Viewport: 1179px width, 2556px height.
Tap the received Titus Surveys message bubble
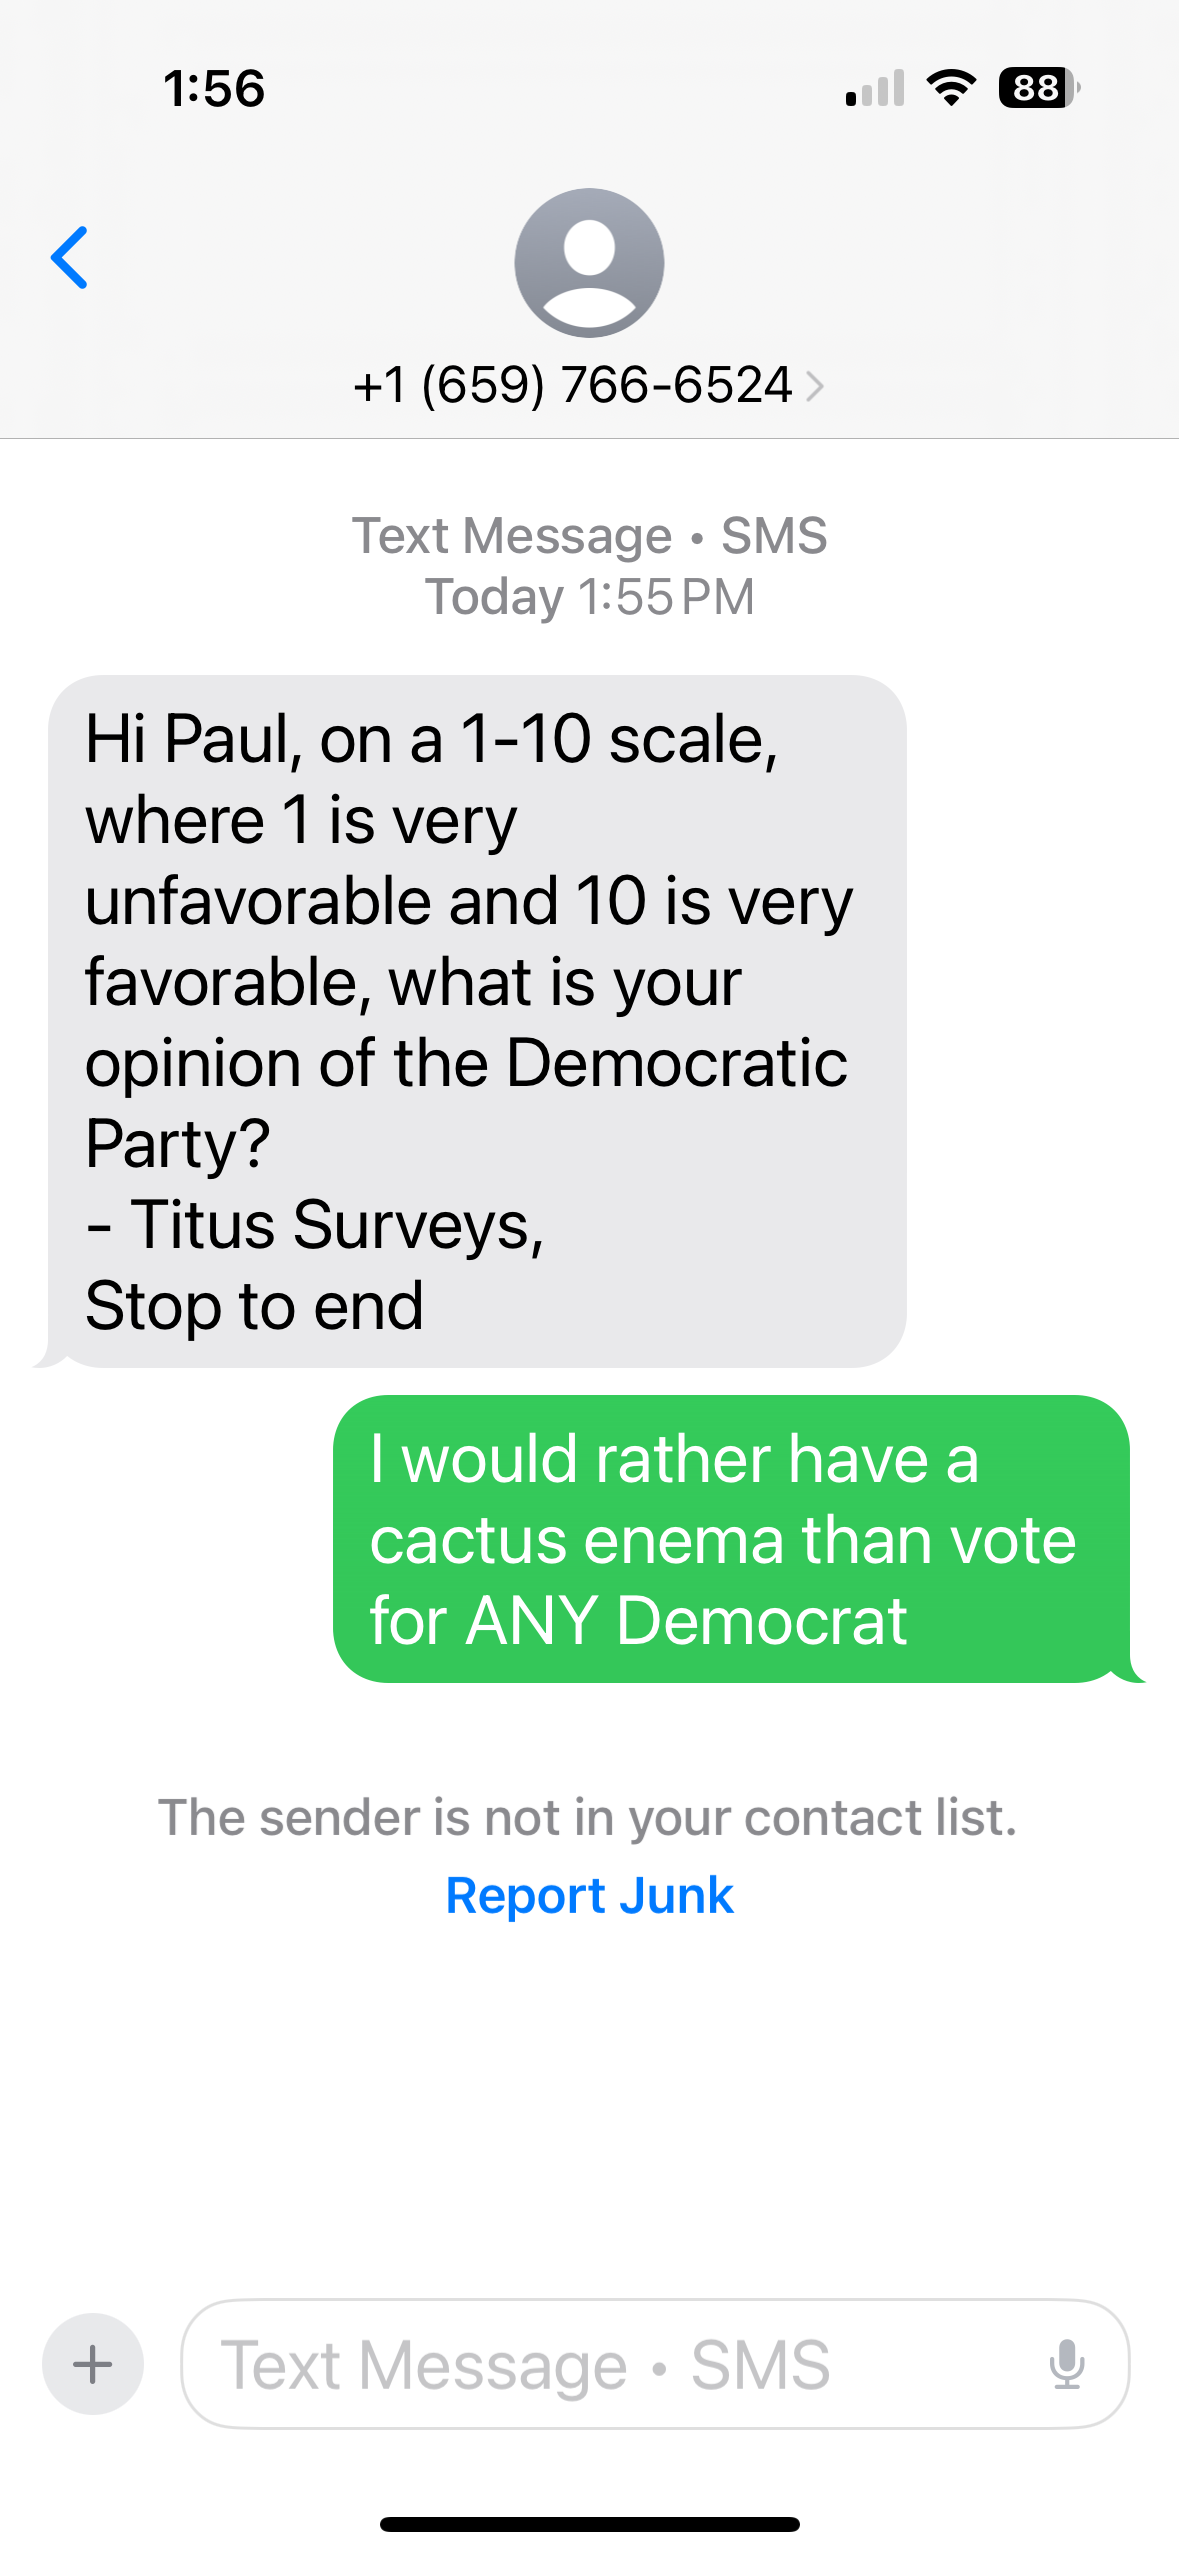pyautogui.click(x=477, y=1020)
